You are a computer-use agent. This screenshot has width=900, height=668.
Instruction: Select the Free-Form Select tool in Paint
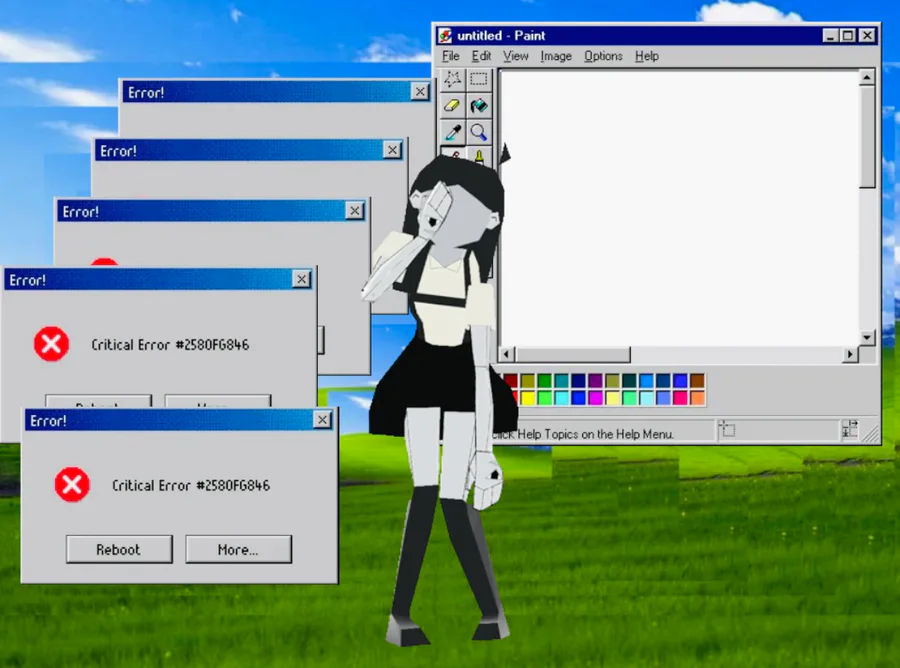pyautogui.click(x=452, y=79)
